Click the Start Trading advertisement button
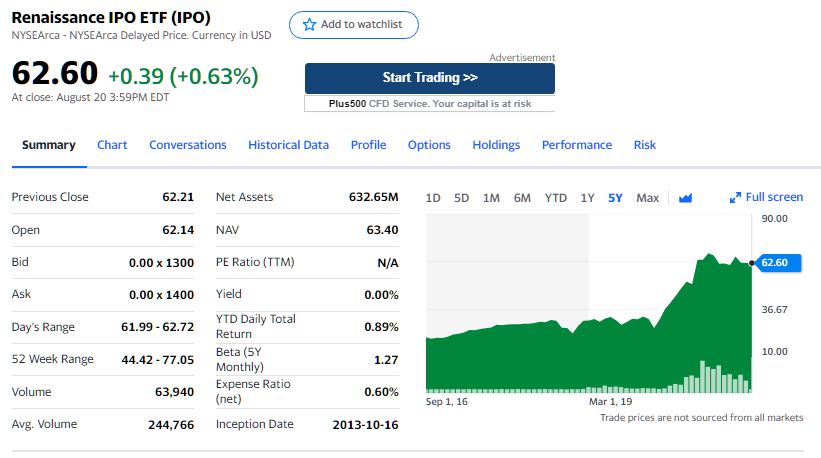This screenshot has height=458, width=821. pos(430,78)
